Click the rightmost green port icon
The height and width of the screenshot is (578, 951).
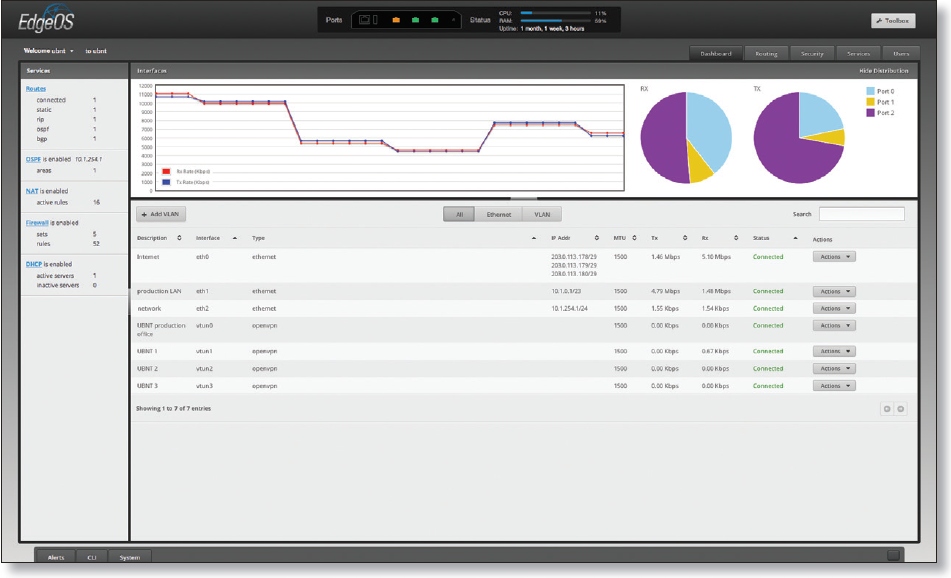point(435,20)
